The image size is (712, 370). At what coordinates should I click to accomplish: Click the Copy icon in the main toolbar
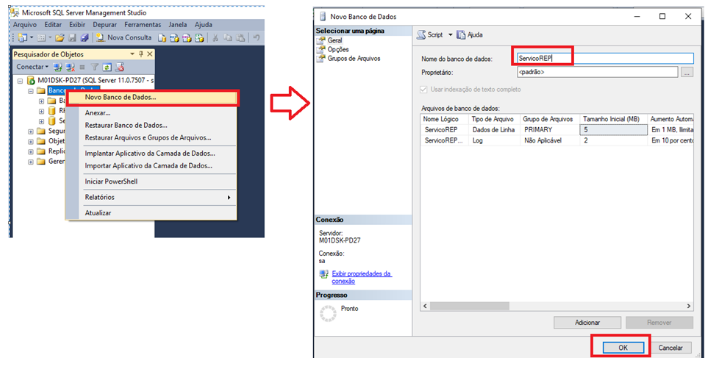point(228,38)
